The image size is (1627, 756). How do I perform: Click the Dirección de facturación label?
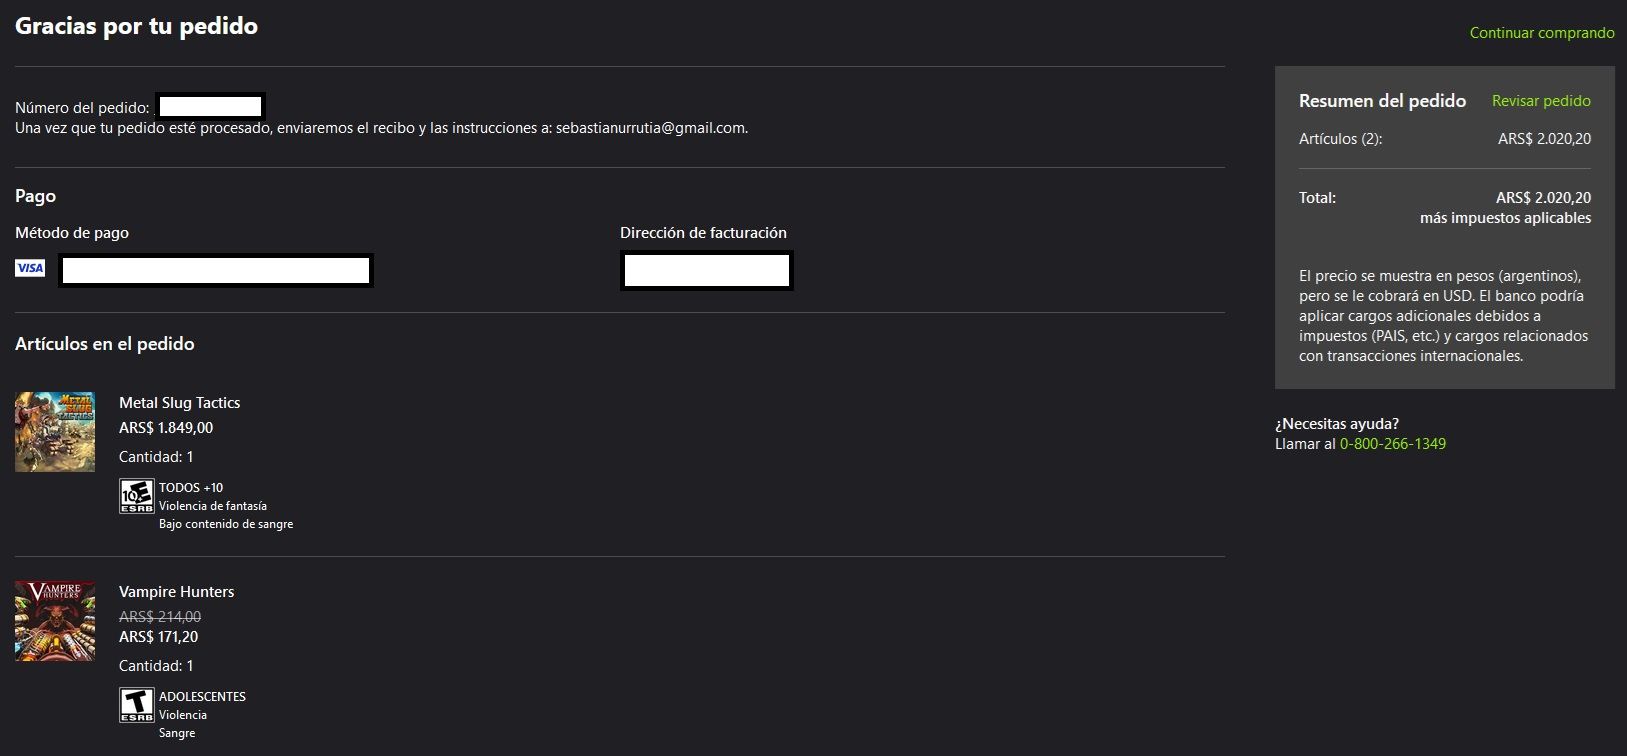(703, 233)
